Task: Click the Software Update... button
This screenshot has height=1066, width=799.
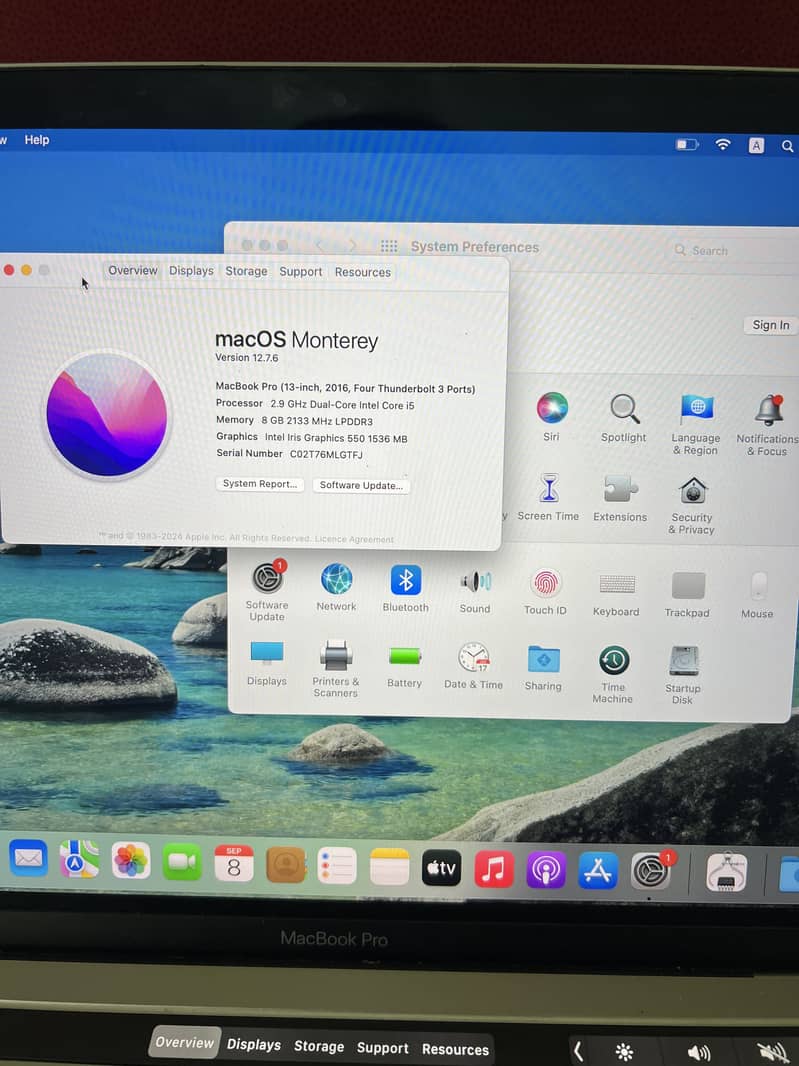Action: coord(361,485)
